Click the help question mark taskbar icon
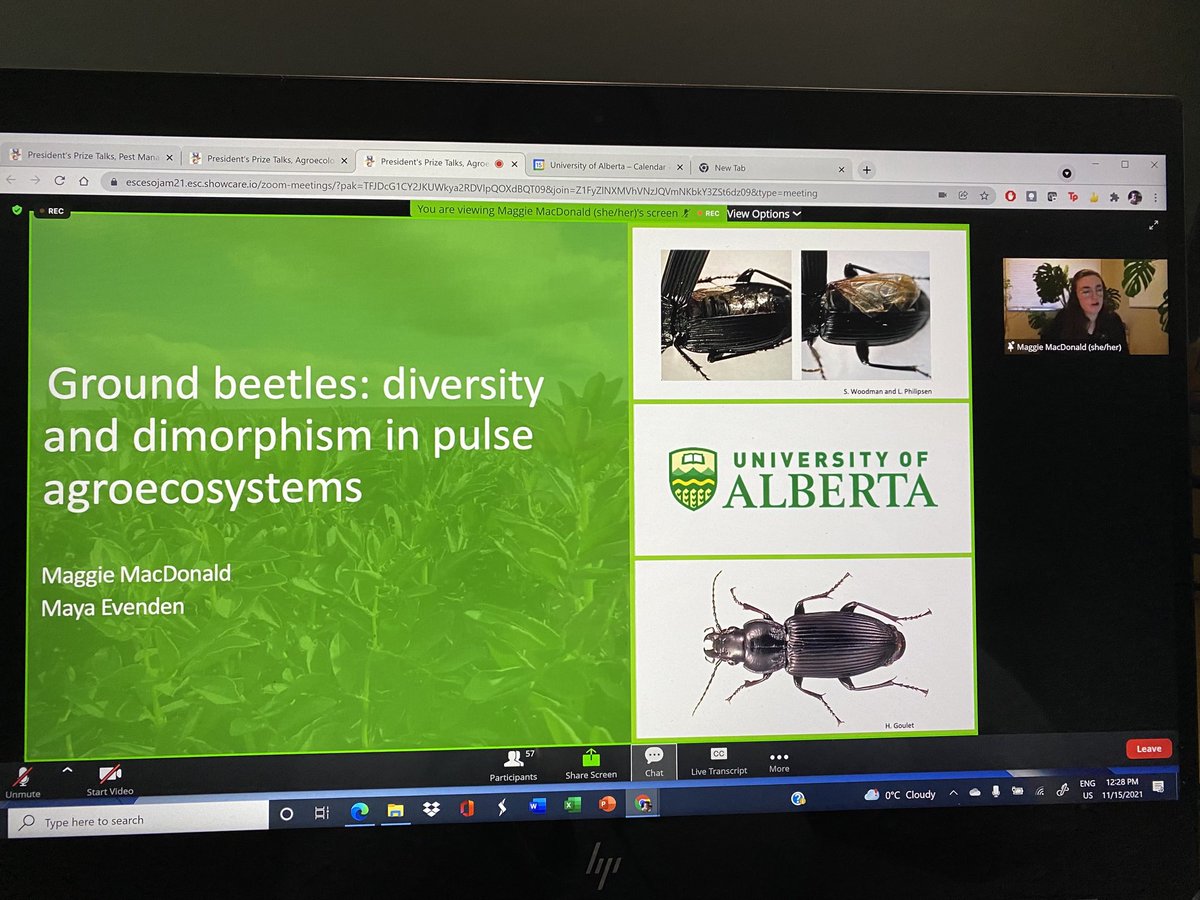 point(798,798)
